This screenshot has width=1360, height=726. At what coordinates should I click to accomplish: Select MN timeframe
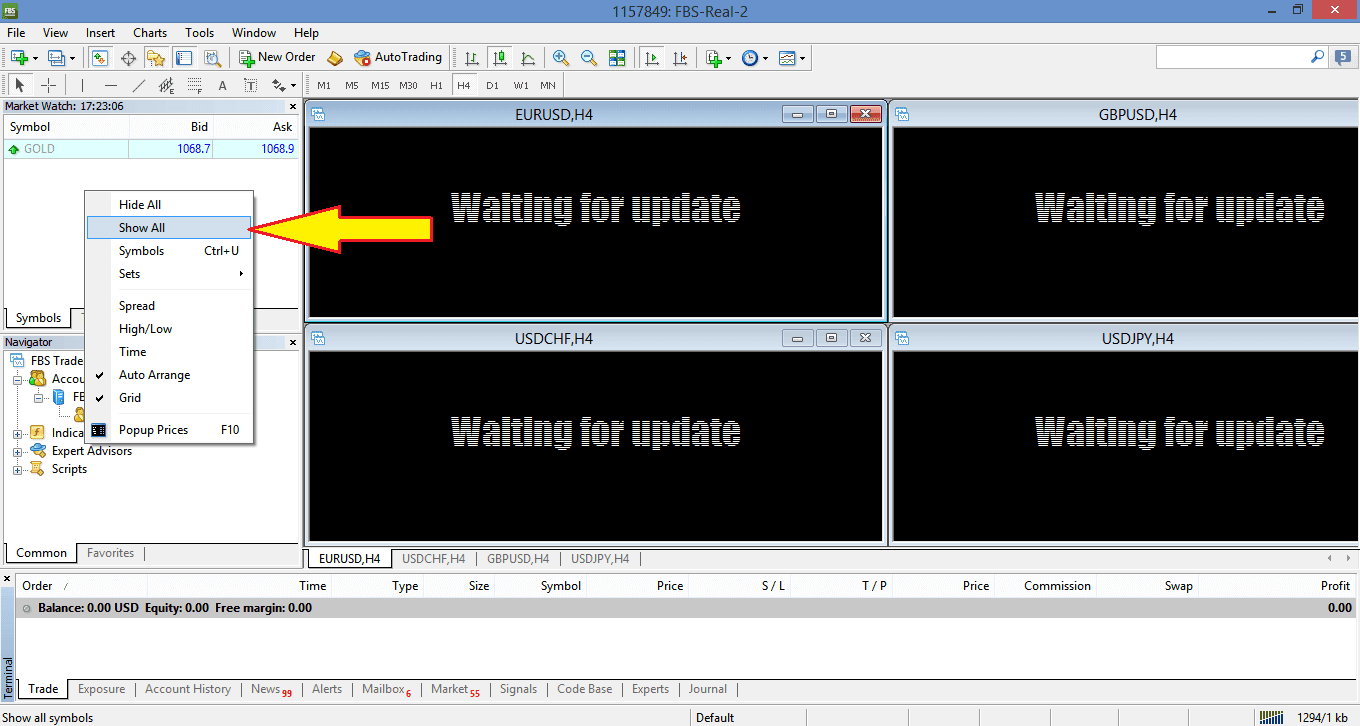tap(548, 85)
